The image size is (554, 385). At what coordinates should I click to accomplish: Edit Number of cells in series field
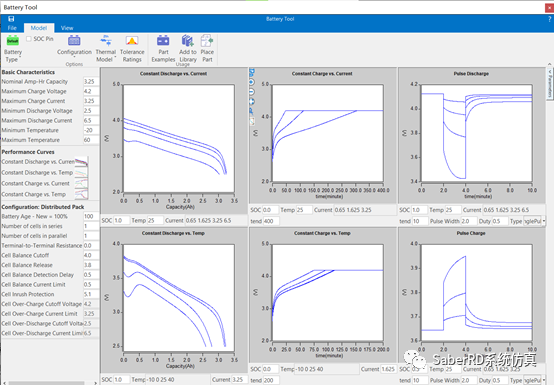[x=91, y=226]
